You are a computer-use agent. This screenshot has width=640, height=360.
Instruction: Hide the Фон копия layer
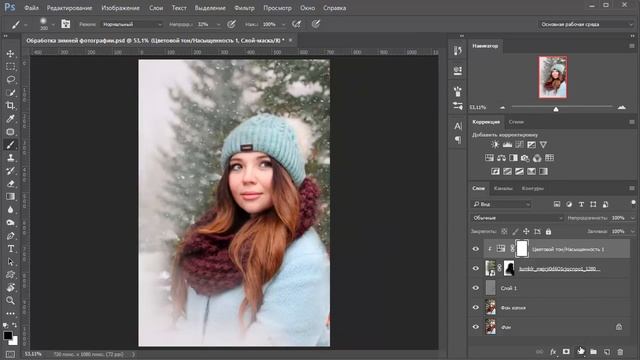click(476, 307)
